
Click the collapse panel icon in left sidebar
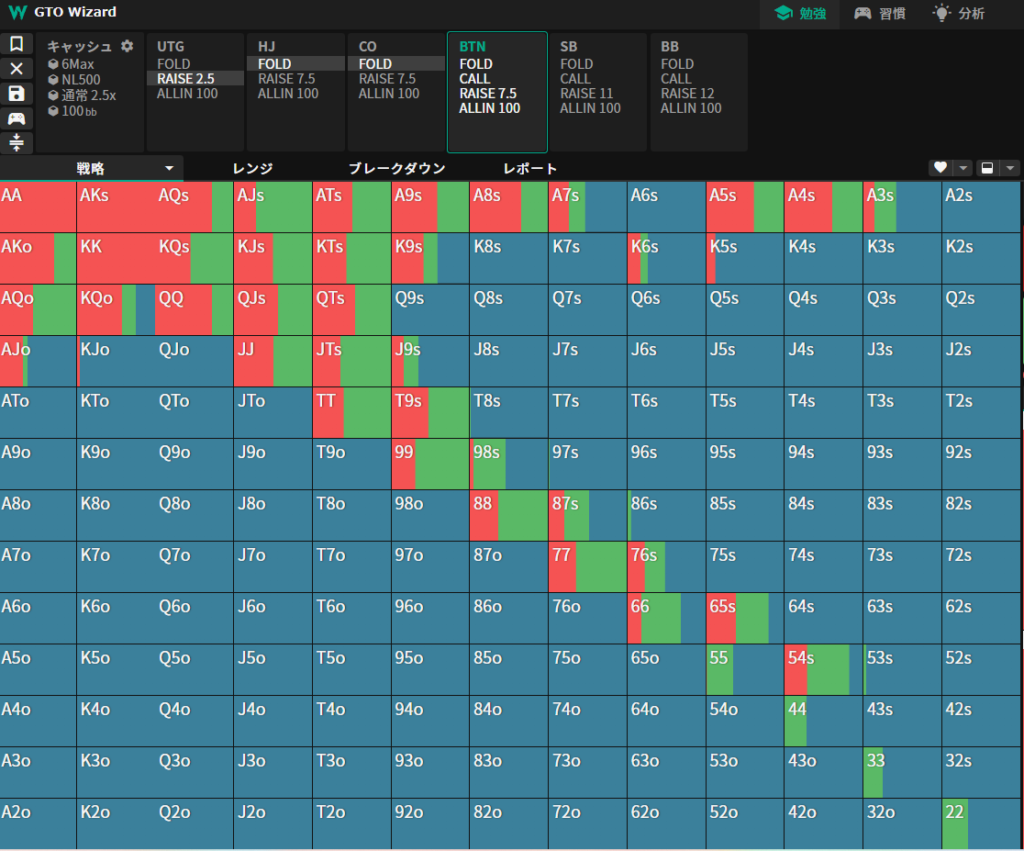[x=16, y=142]
